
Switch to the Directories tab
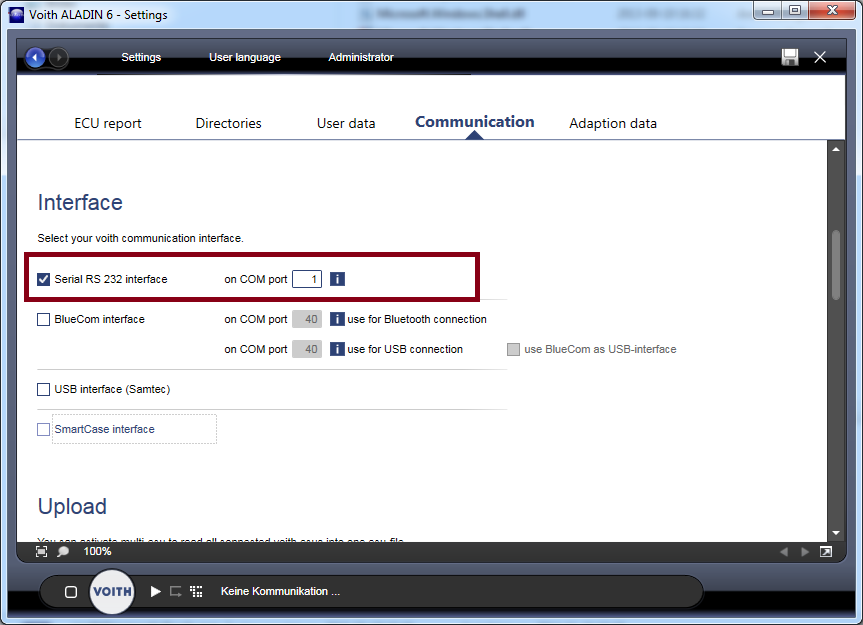[x=228, y=123]
